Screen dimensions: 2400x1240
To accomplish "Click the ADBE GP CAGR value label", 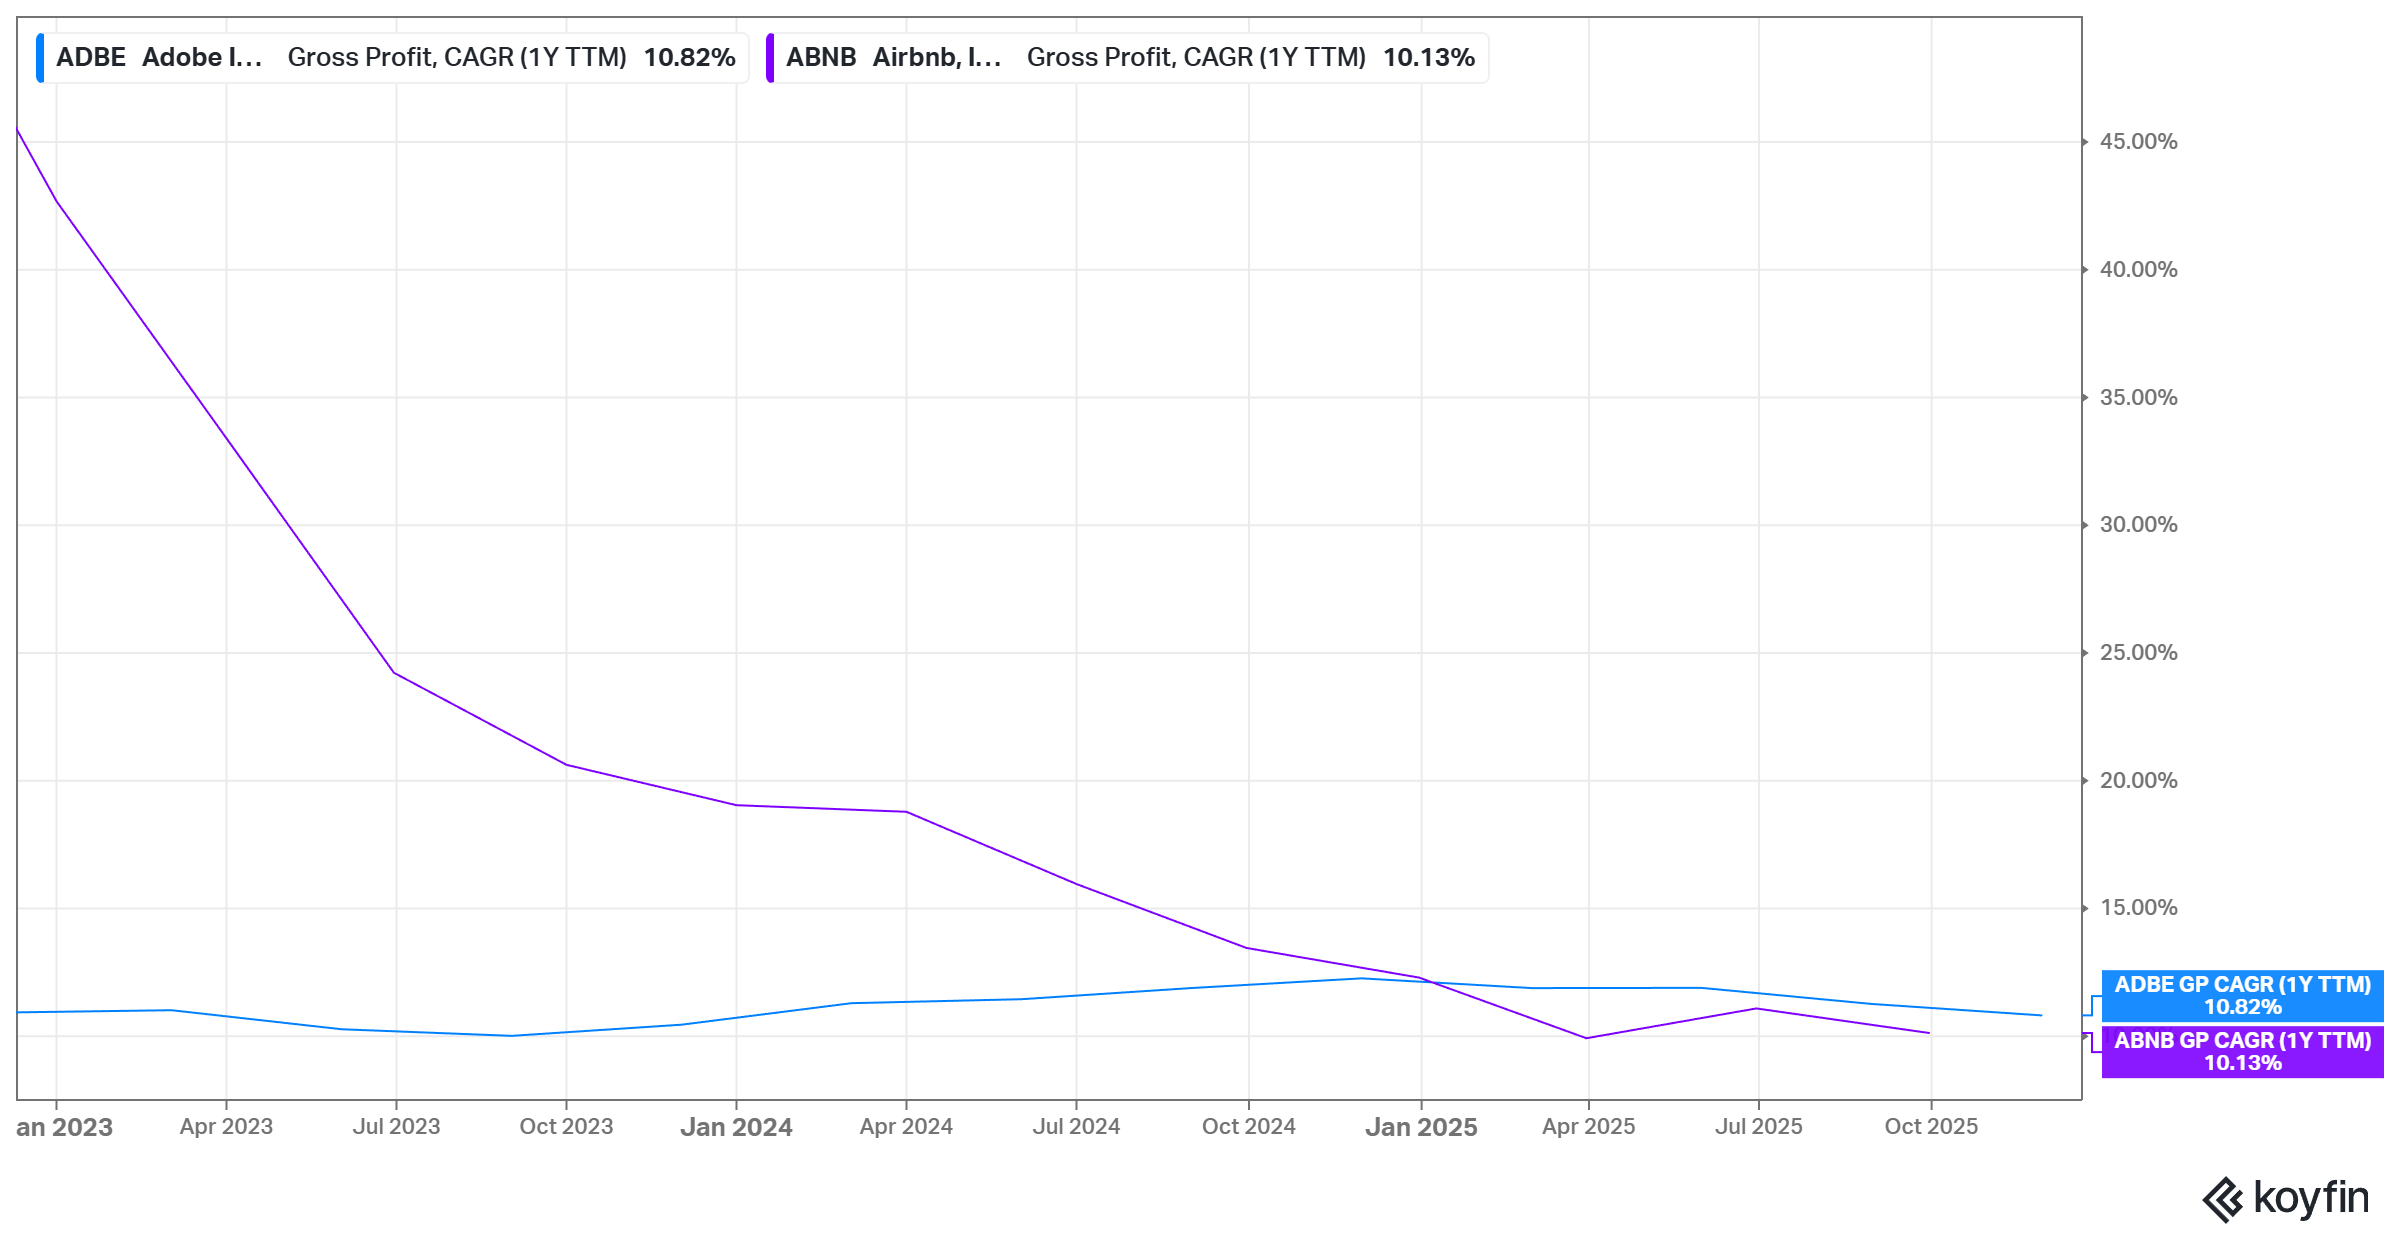I will (x=2242, y=996).
